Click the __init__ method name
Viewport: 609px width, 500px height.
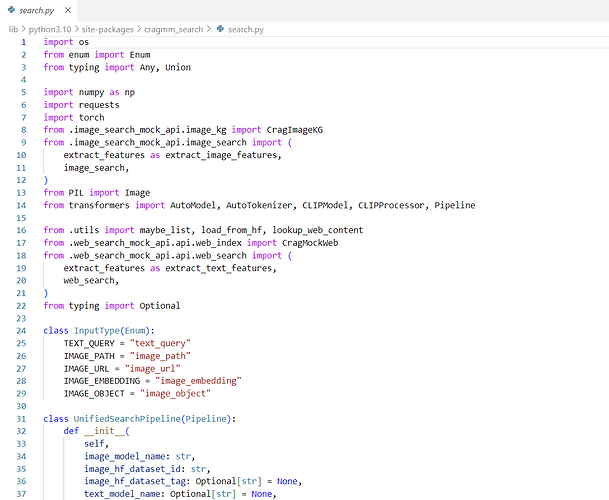[x=104, y=431]
